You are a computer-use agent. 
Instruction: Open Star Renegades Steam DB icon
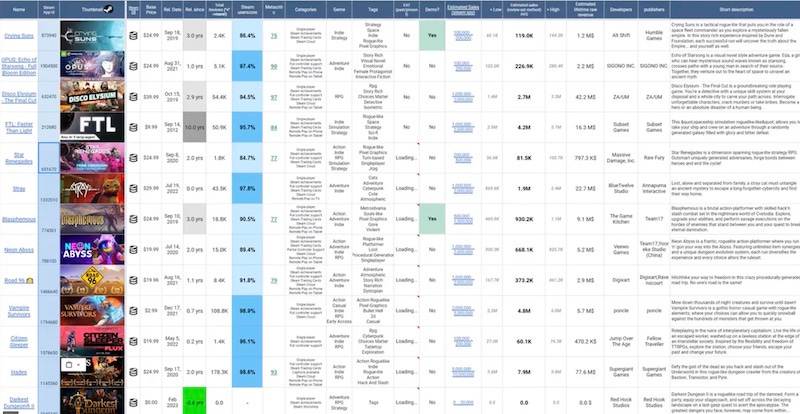[x=133, y=158]
